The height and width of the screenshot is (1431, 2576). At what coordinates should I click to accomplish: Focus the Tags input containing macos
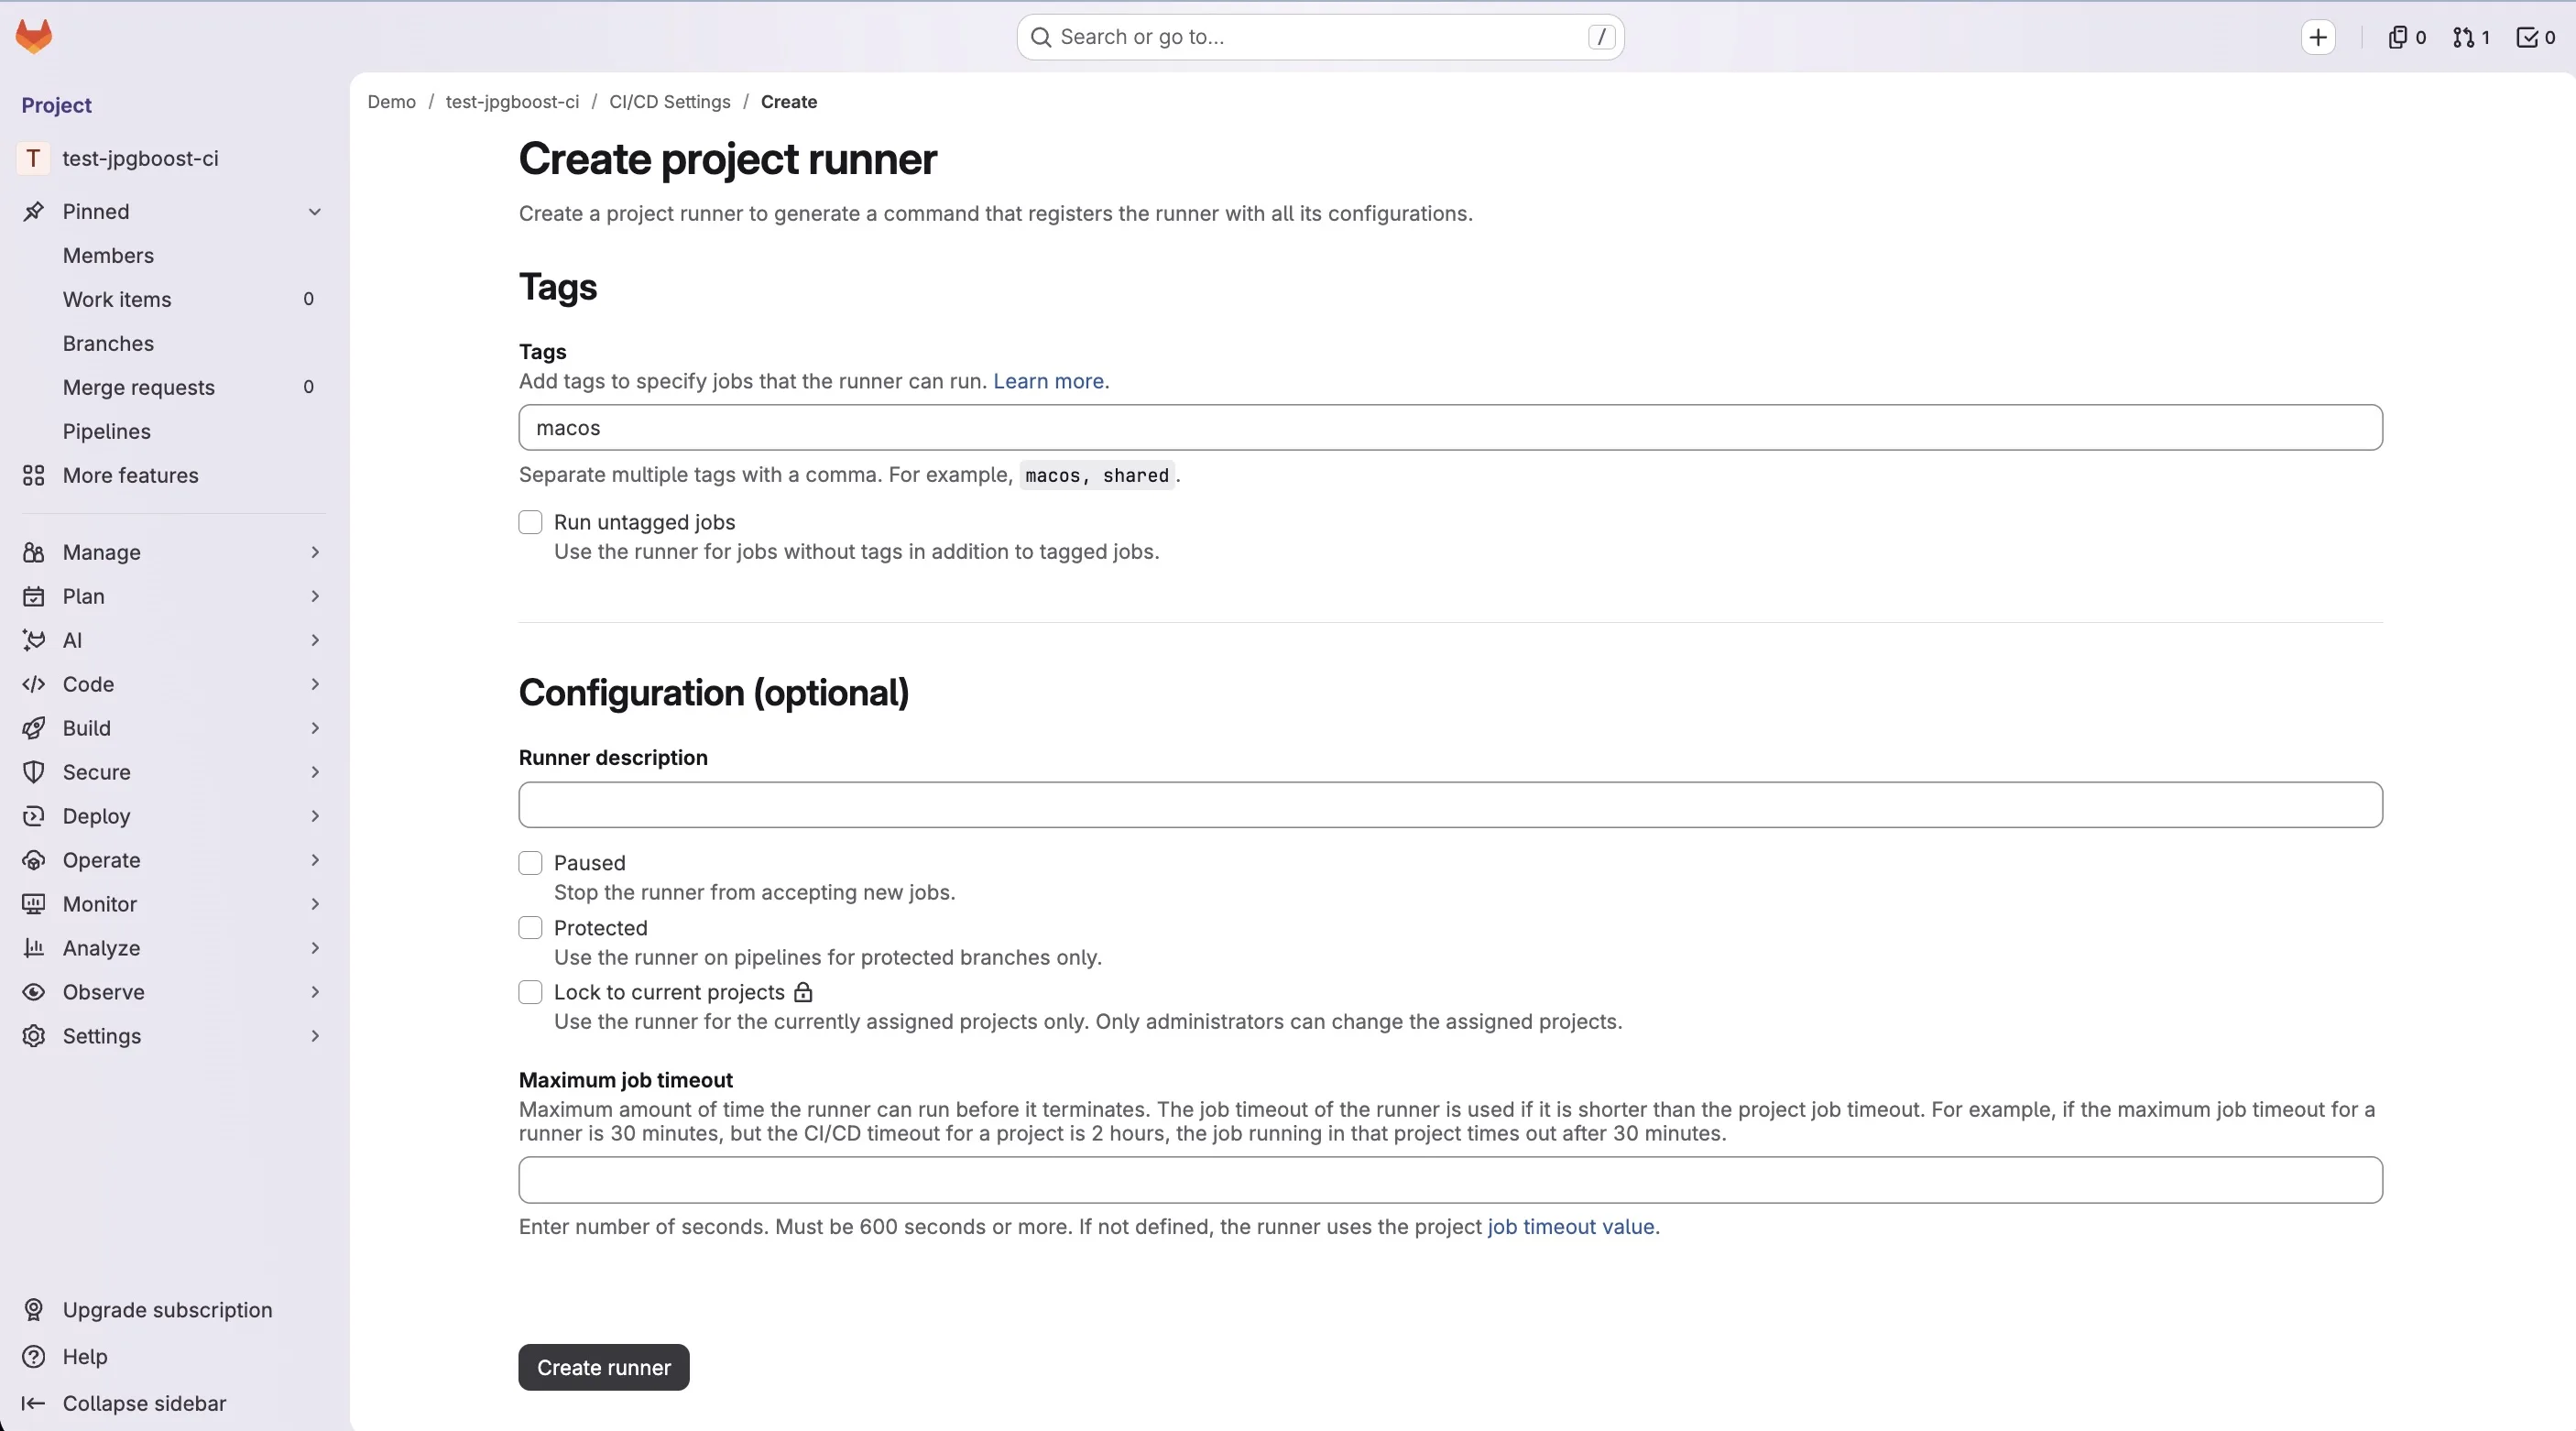(x=1450, y=427)
